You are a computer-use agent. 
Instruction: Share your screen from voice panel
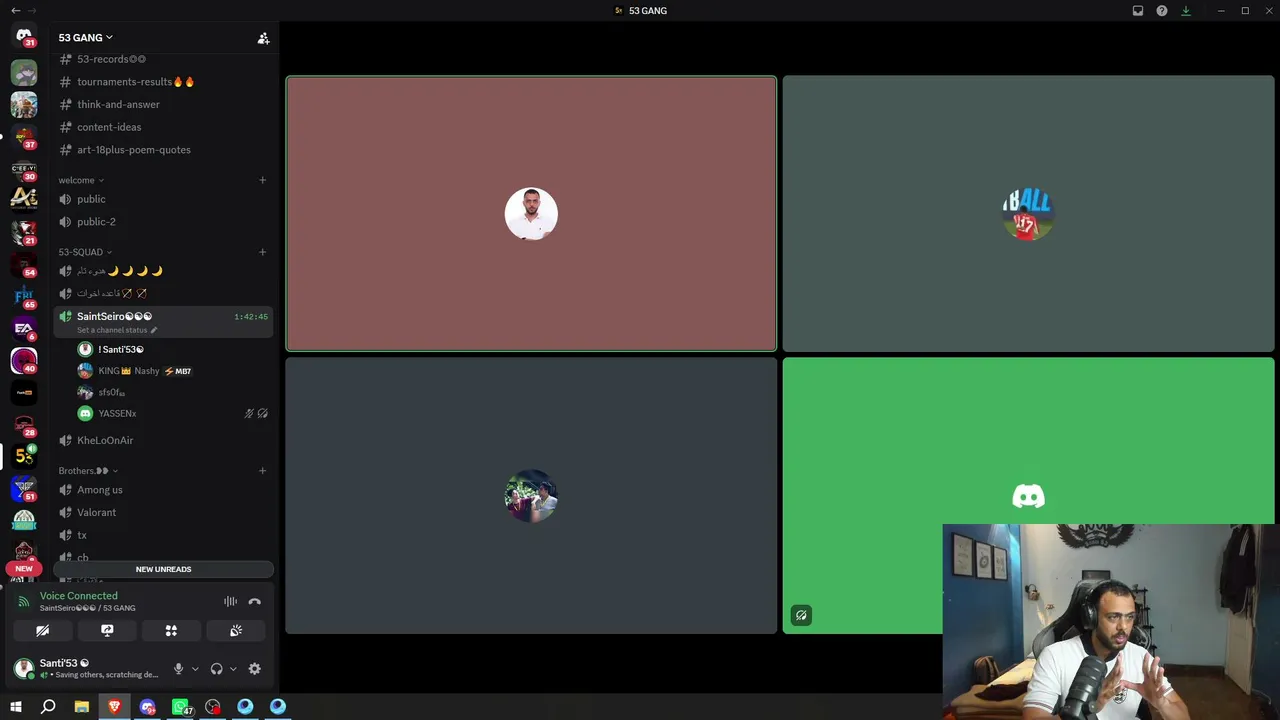tap(107, 630)
